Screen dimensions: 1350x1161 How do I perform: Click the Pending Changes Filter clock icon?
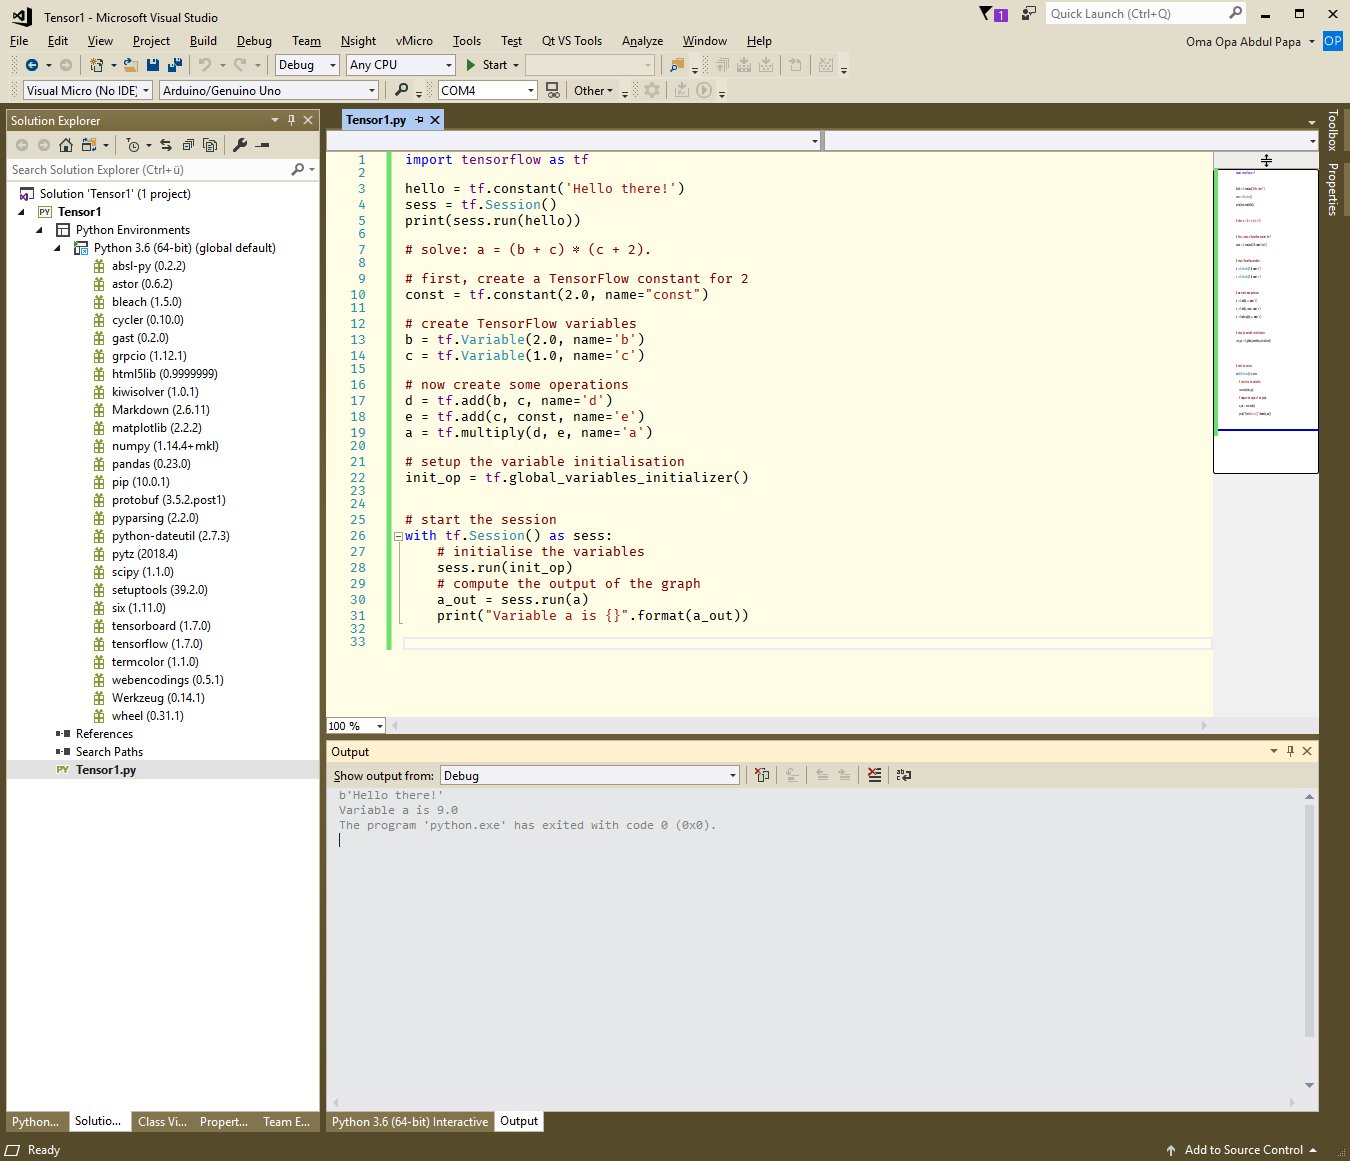(134, 145)
